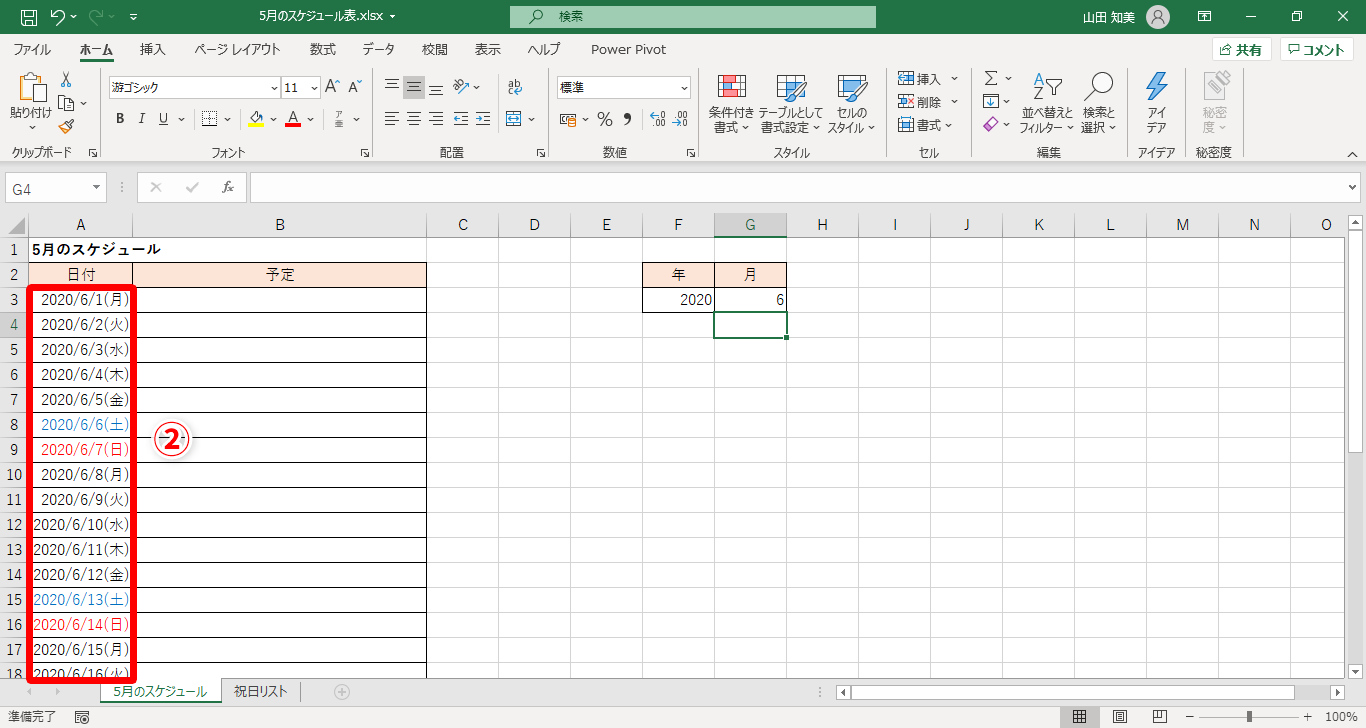Switch to the 数式 ribbon tab

[x=322, y=49]
